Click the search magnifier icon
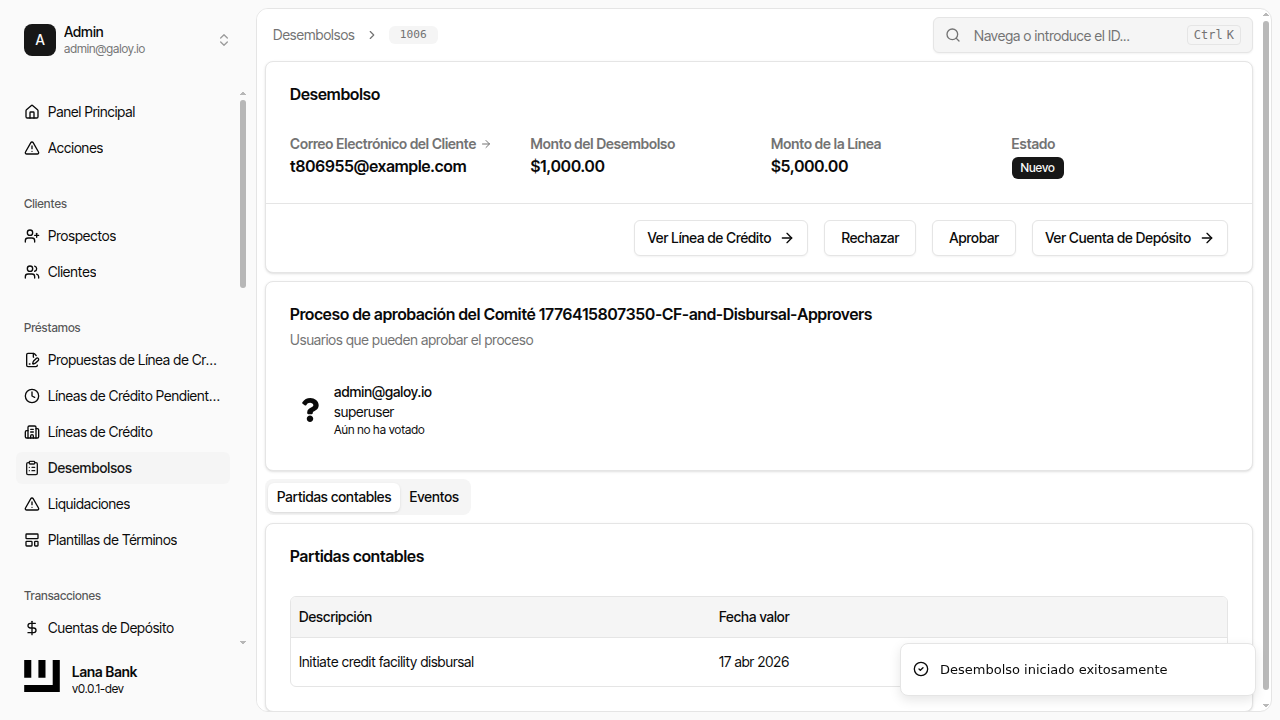Screen dimensions: 1280x720 [954, 35]
